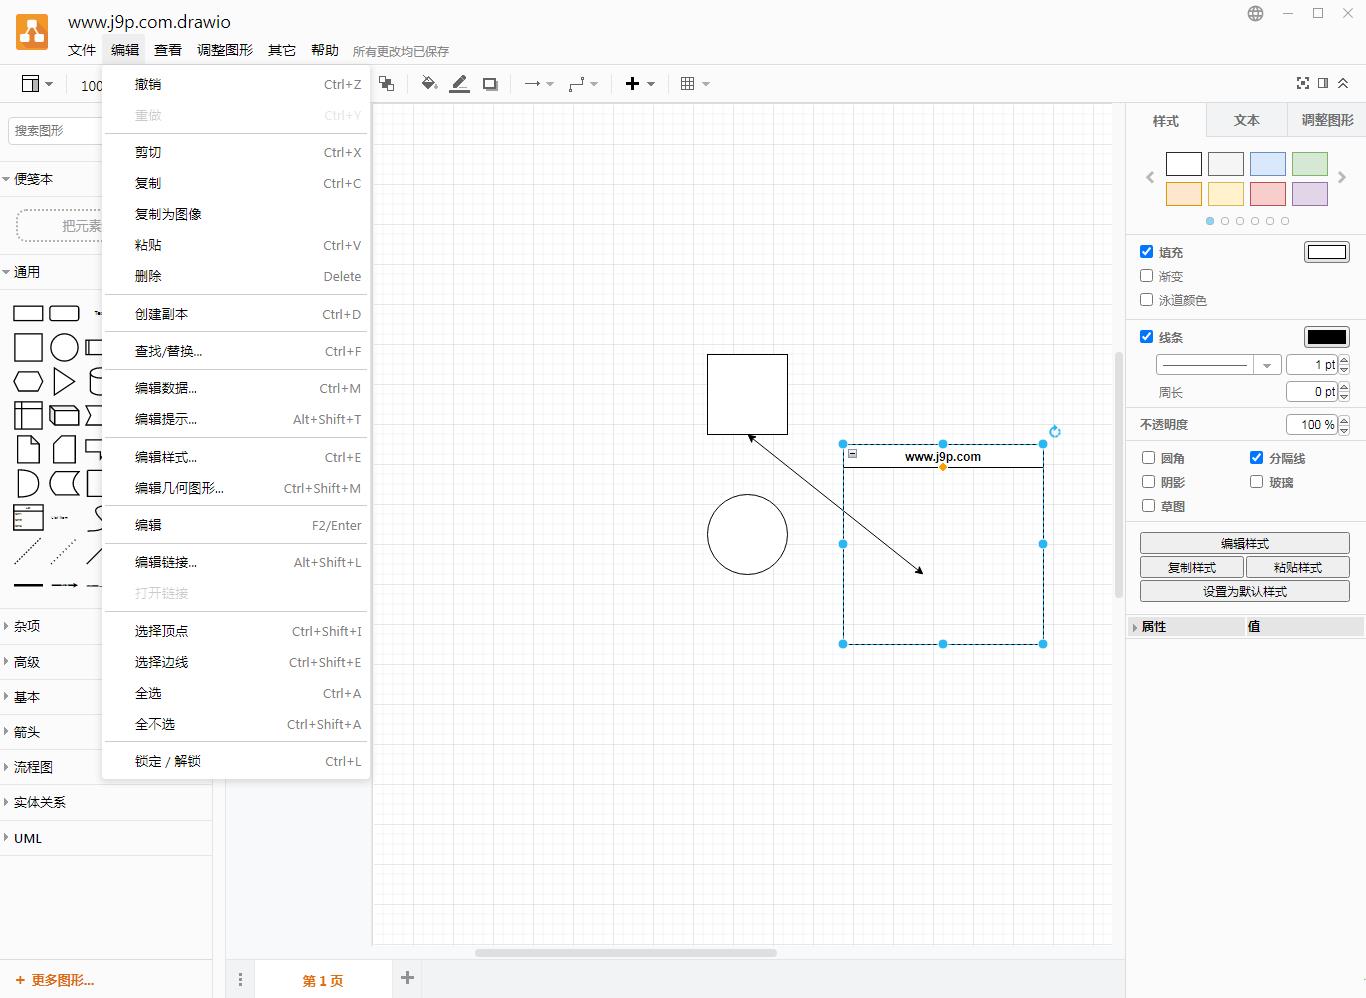Click the connection arrow style icon

pos(539,84)
